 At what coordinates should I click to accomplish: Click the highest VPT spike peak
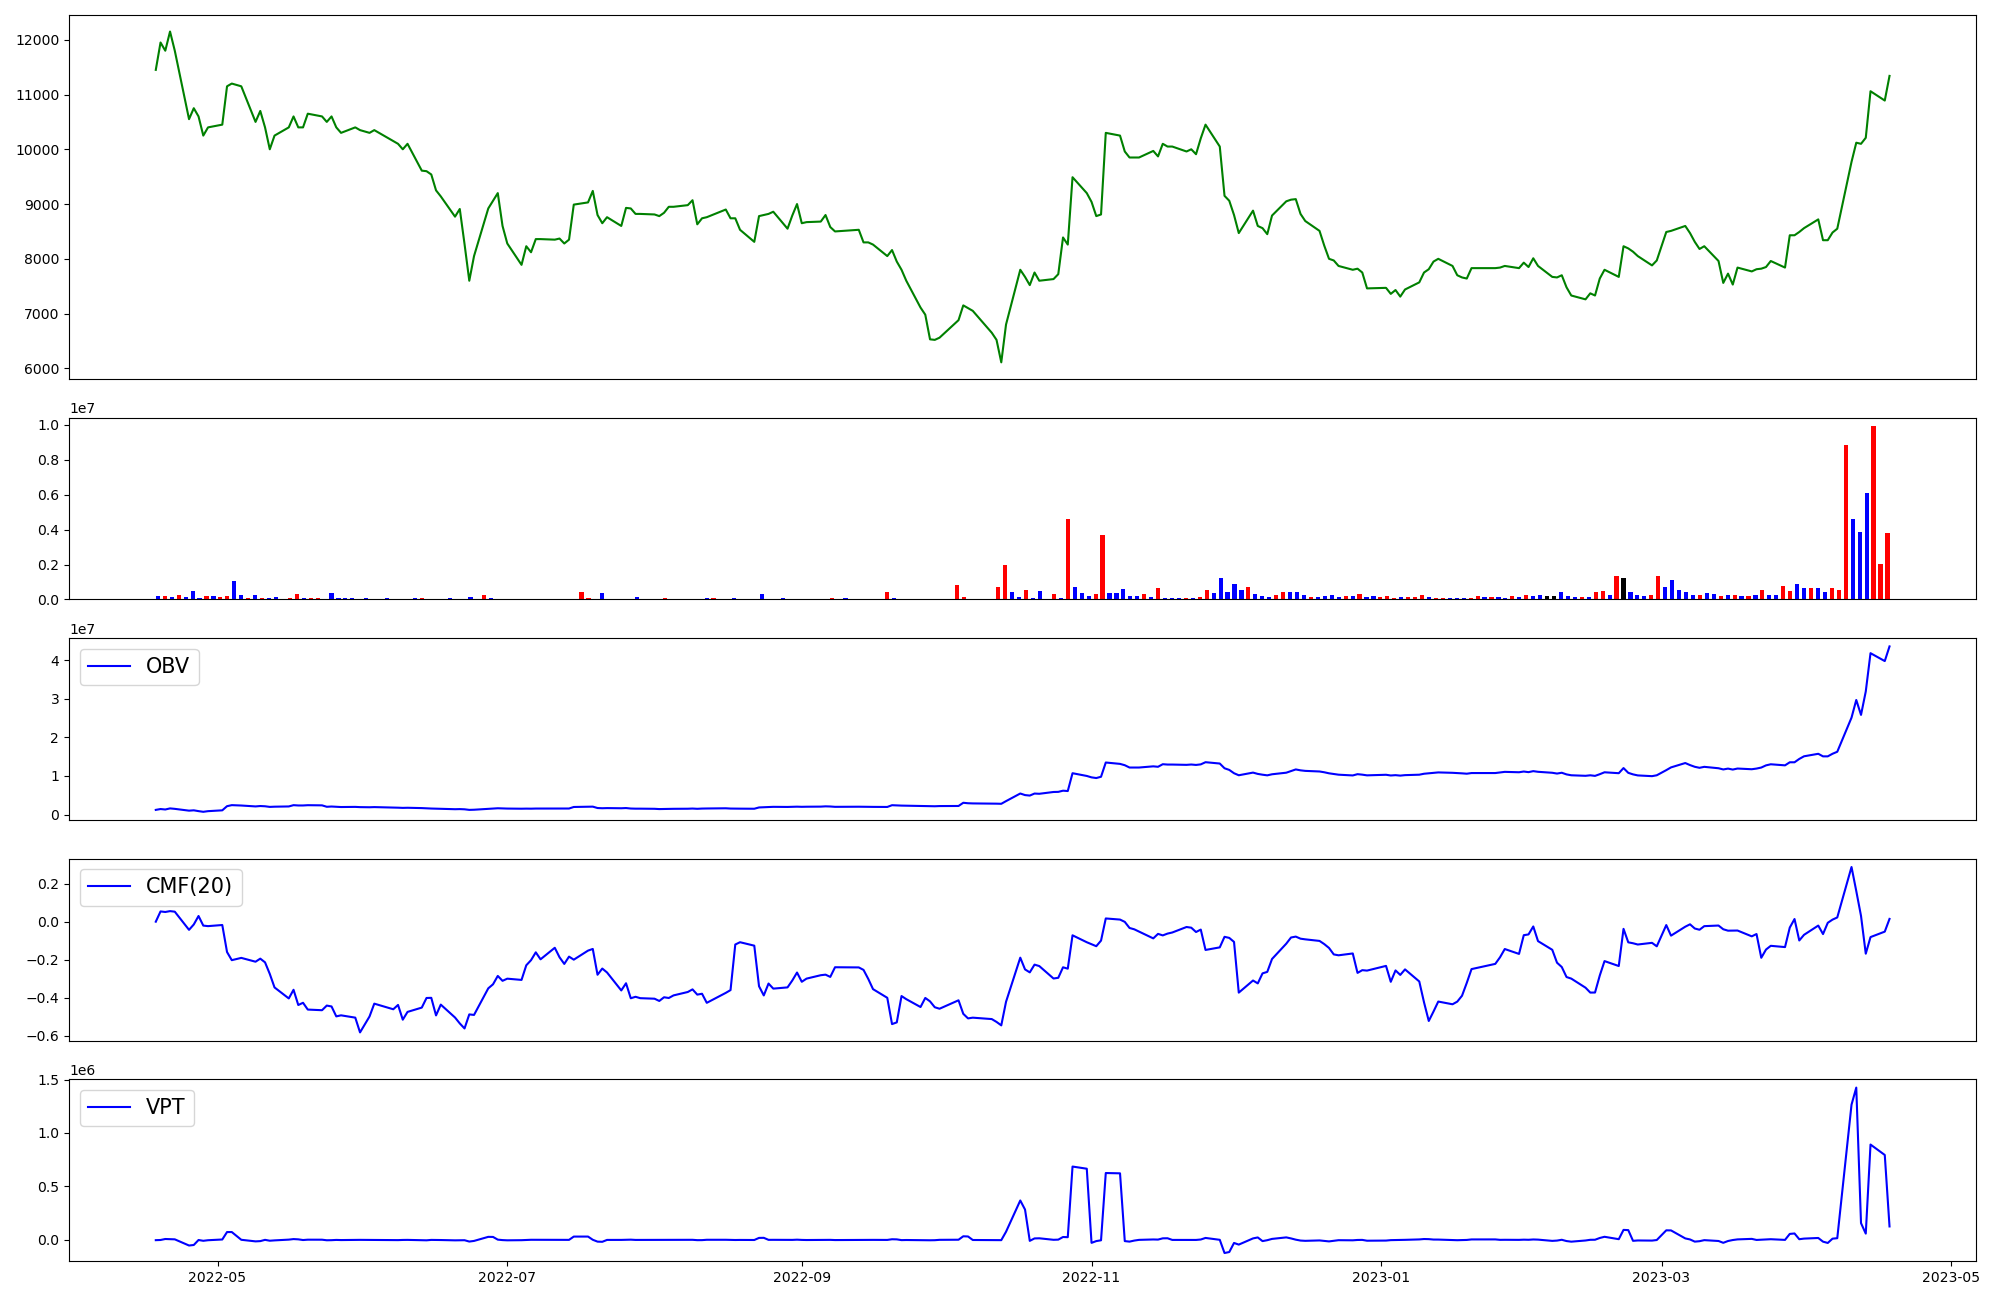coord(1856,1089)
